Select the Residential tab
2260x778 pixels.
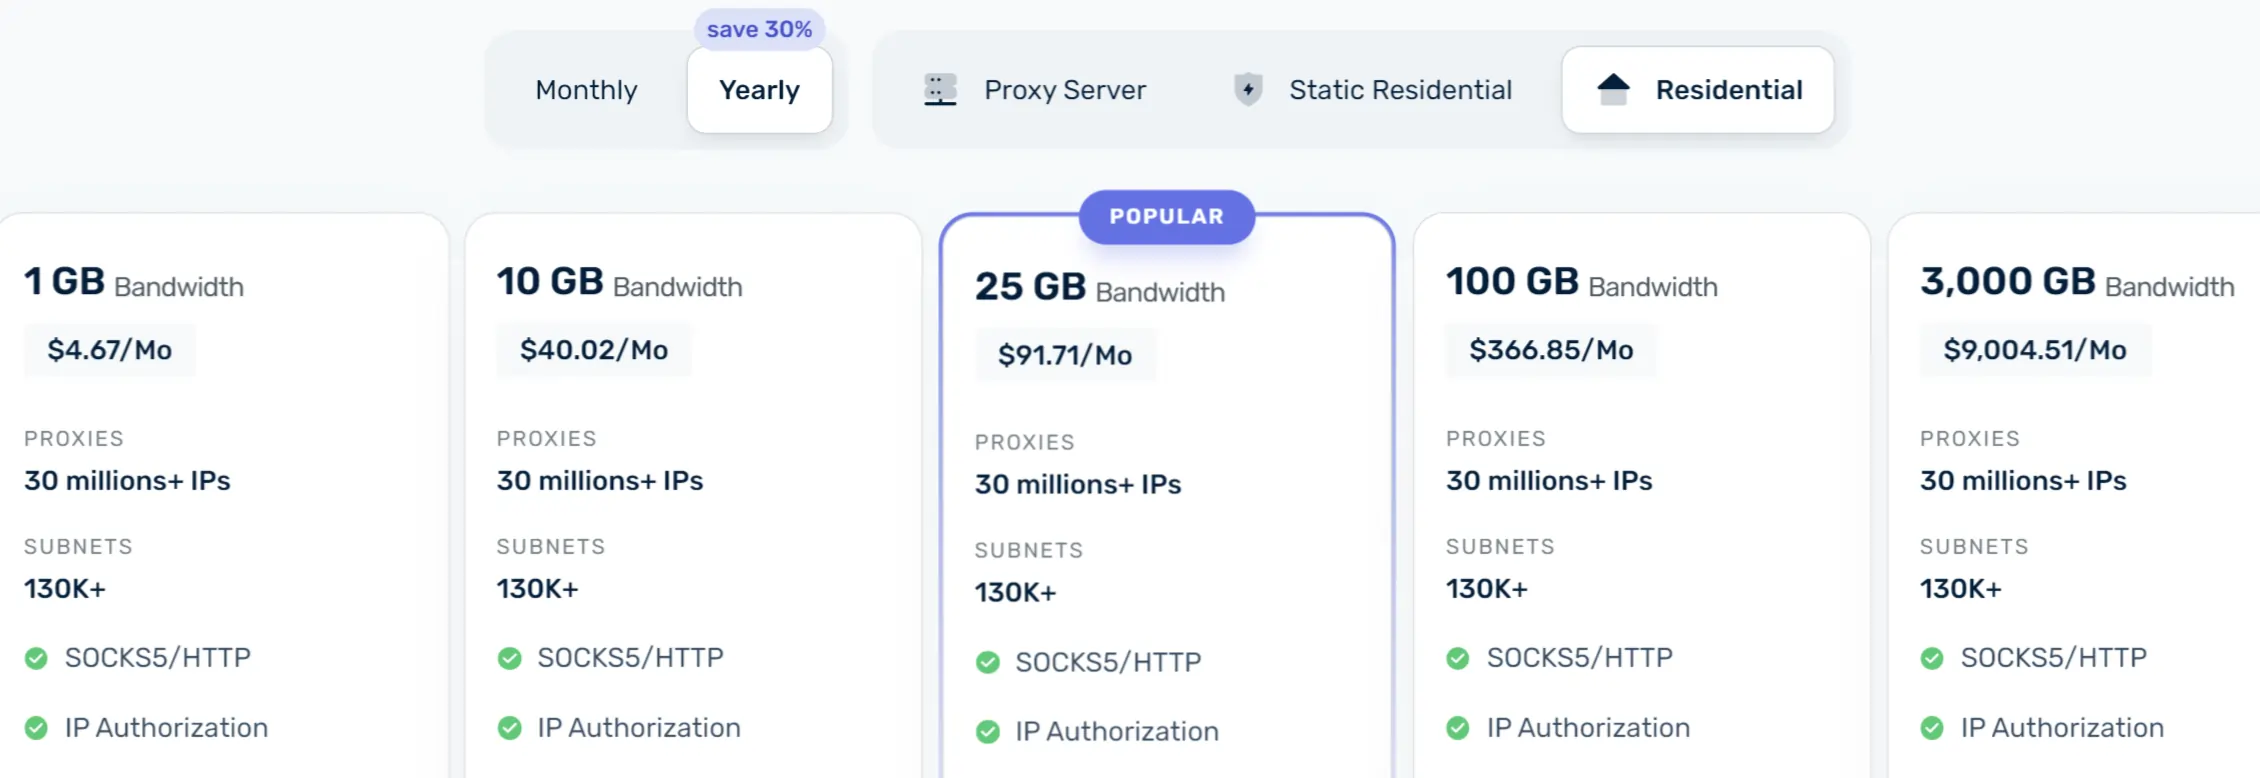(1698, 90)
